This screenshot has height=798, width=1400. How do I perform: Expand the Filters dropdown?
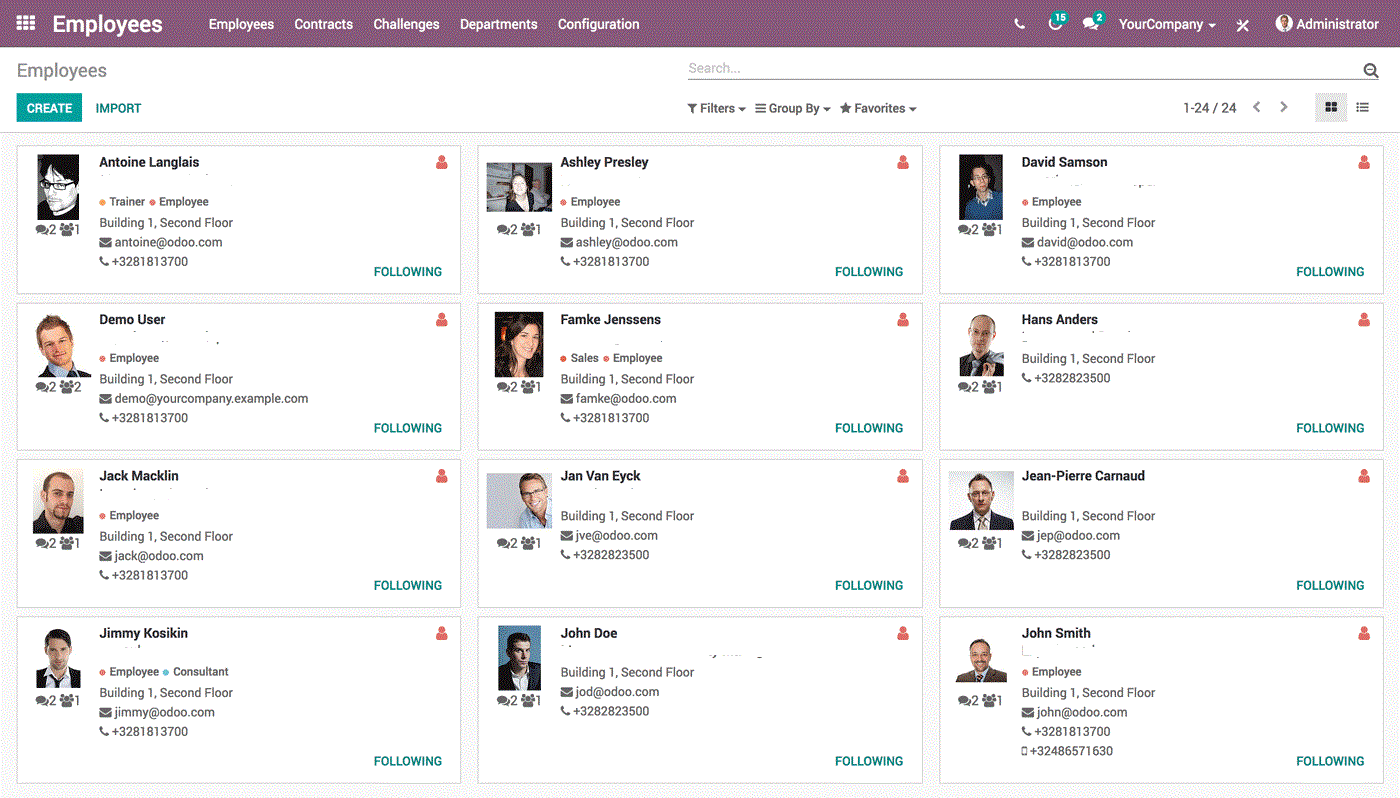(716, 108)
